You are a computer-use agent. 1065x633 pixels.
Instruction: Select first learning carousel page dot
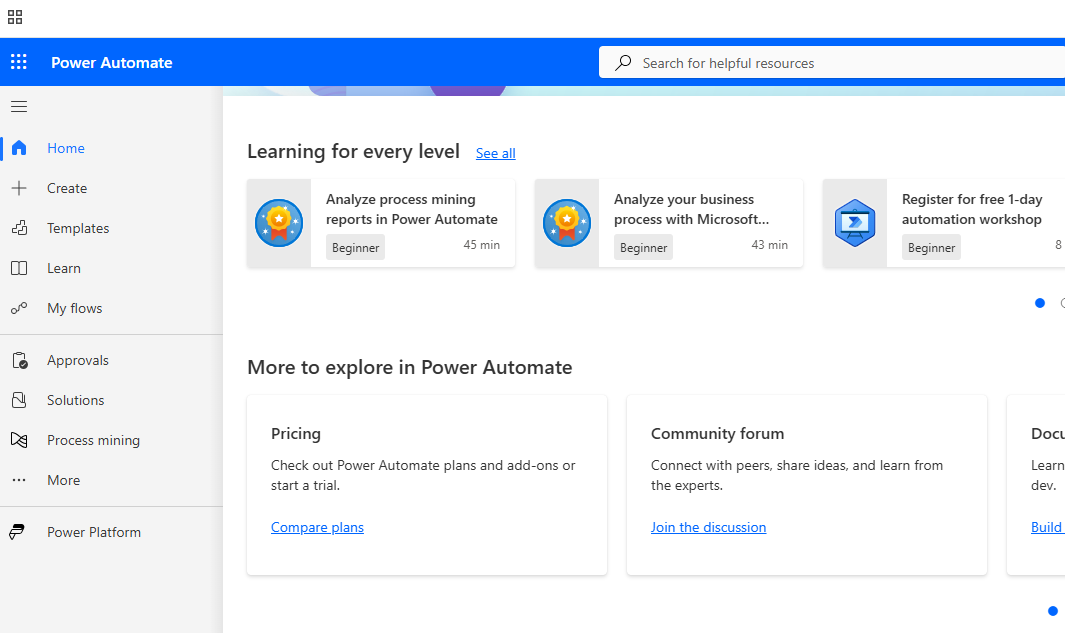[x=1040, y=303]
